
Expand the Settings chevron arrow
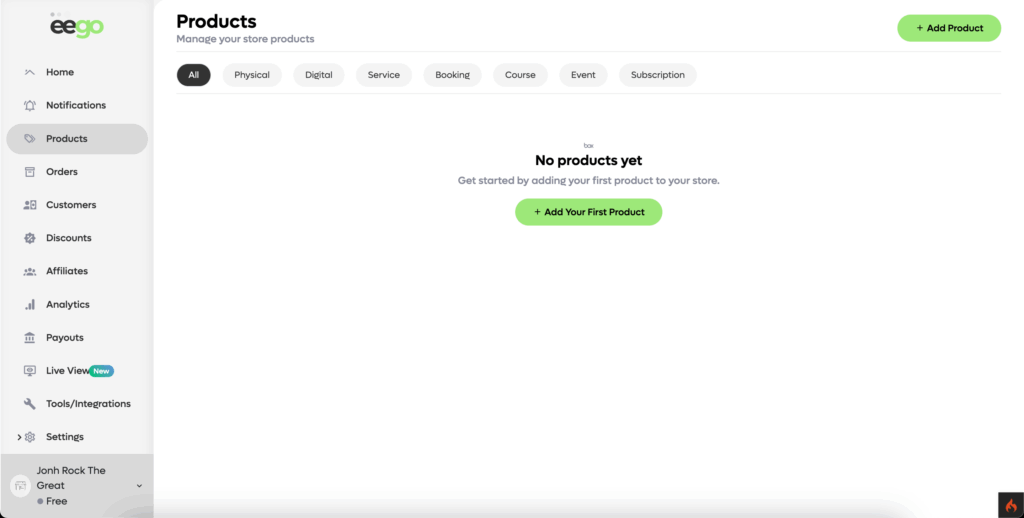point(18,437)
